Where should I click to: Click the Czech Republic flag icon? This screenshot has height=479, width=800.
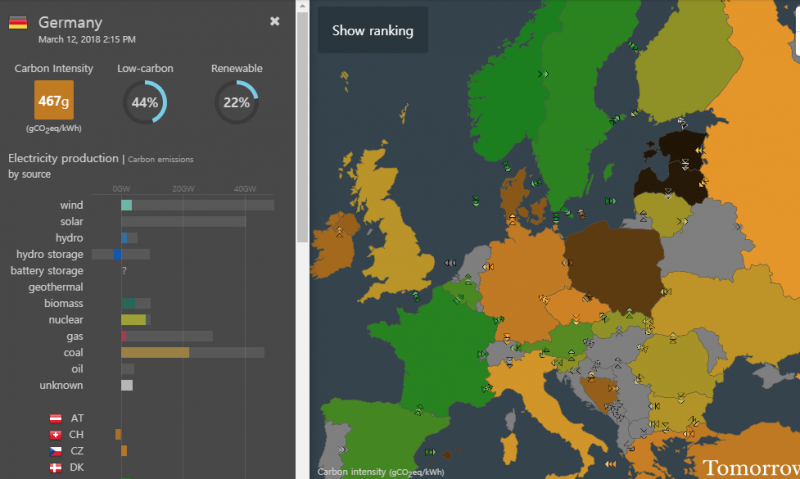55,451
